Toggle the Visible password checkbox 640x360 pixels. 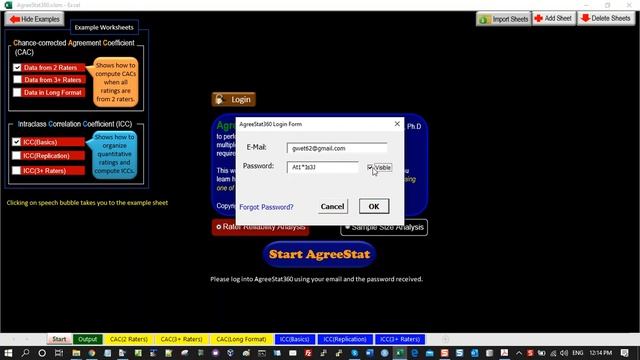click(x=370, y=167)
